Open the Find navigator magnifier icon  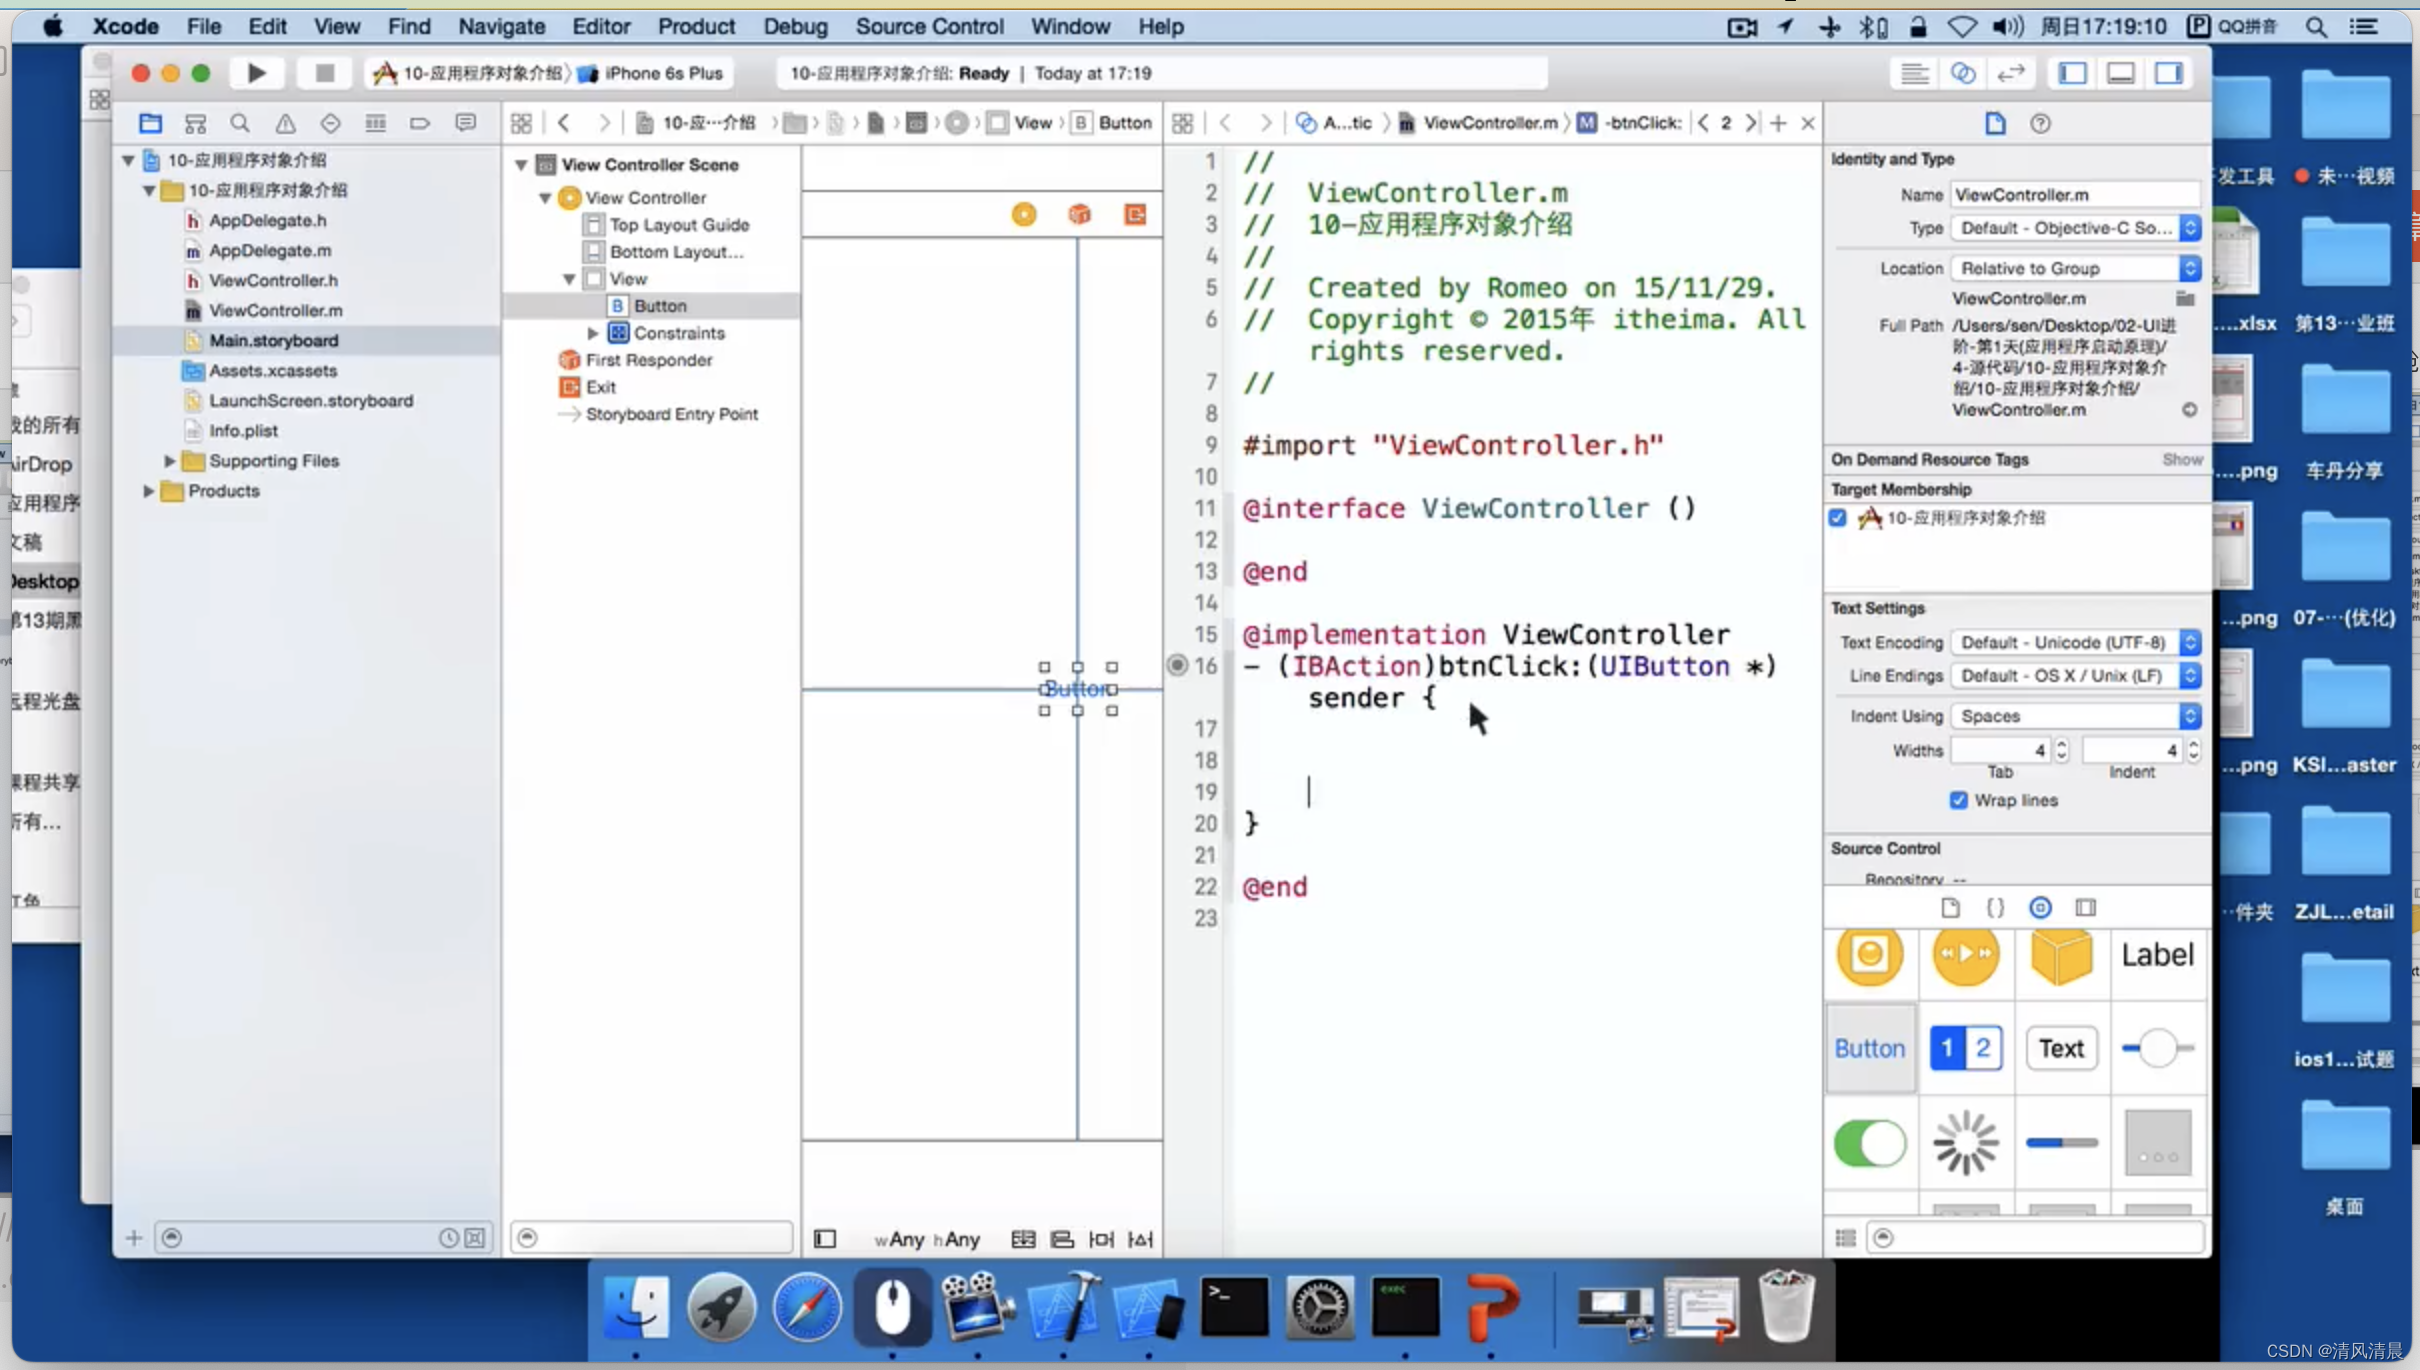pos(240,123)
